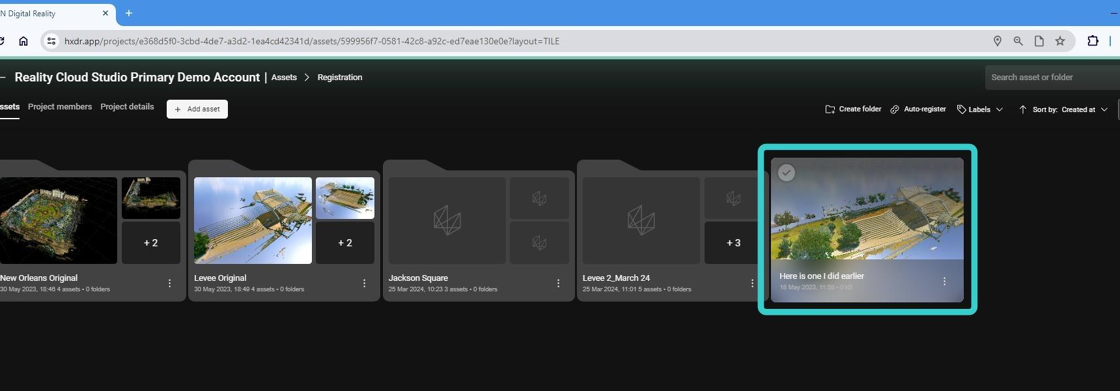Screen dimensions: 1120x391
Task: Click the New Orleans Original folder name
Action: 39,278
